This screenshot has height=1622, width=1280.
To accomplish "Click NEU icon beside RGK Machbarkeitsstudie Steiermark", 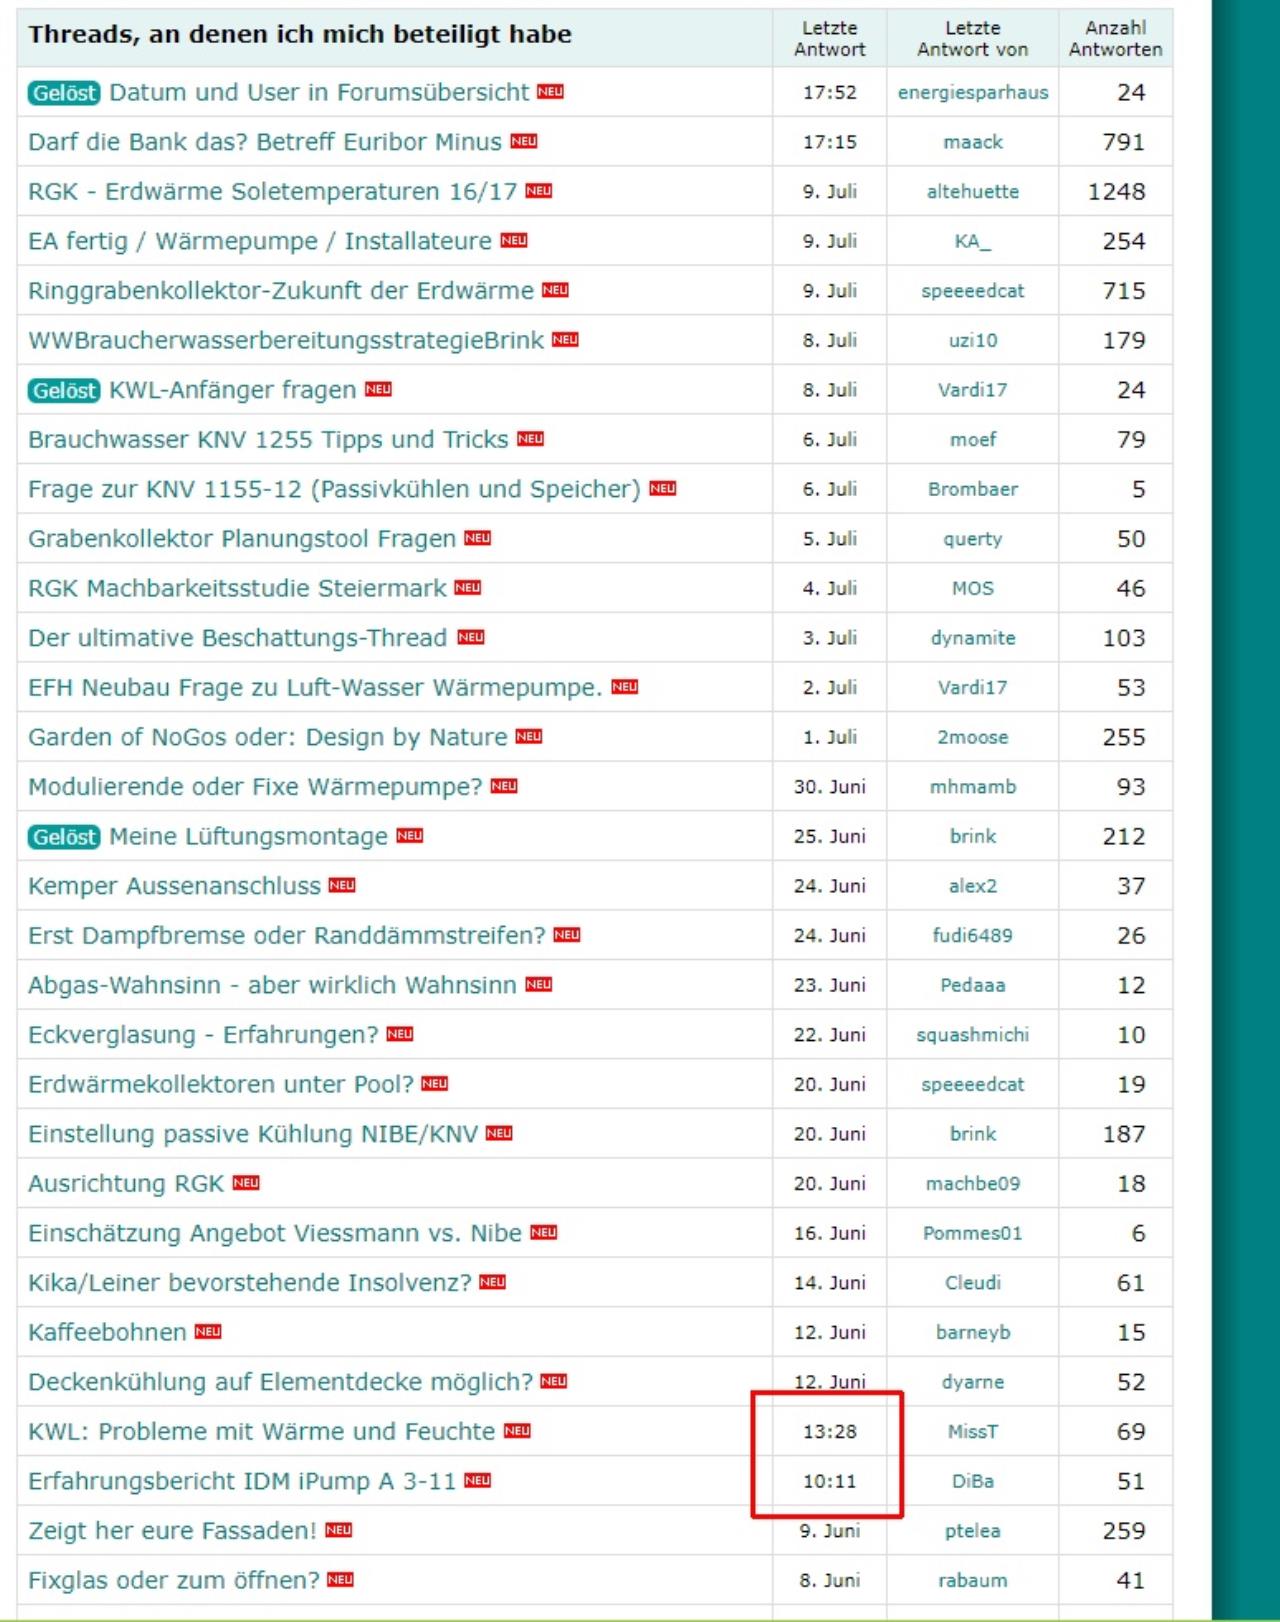I will click(x=468, y=587).
